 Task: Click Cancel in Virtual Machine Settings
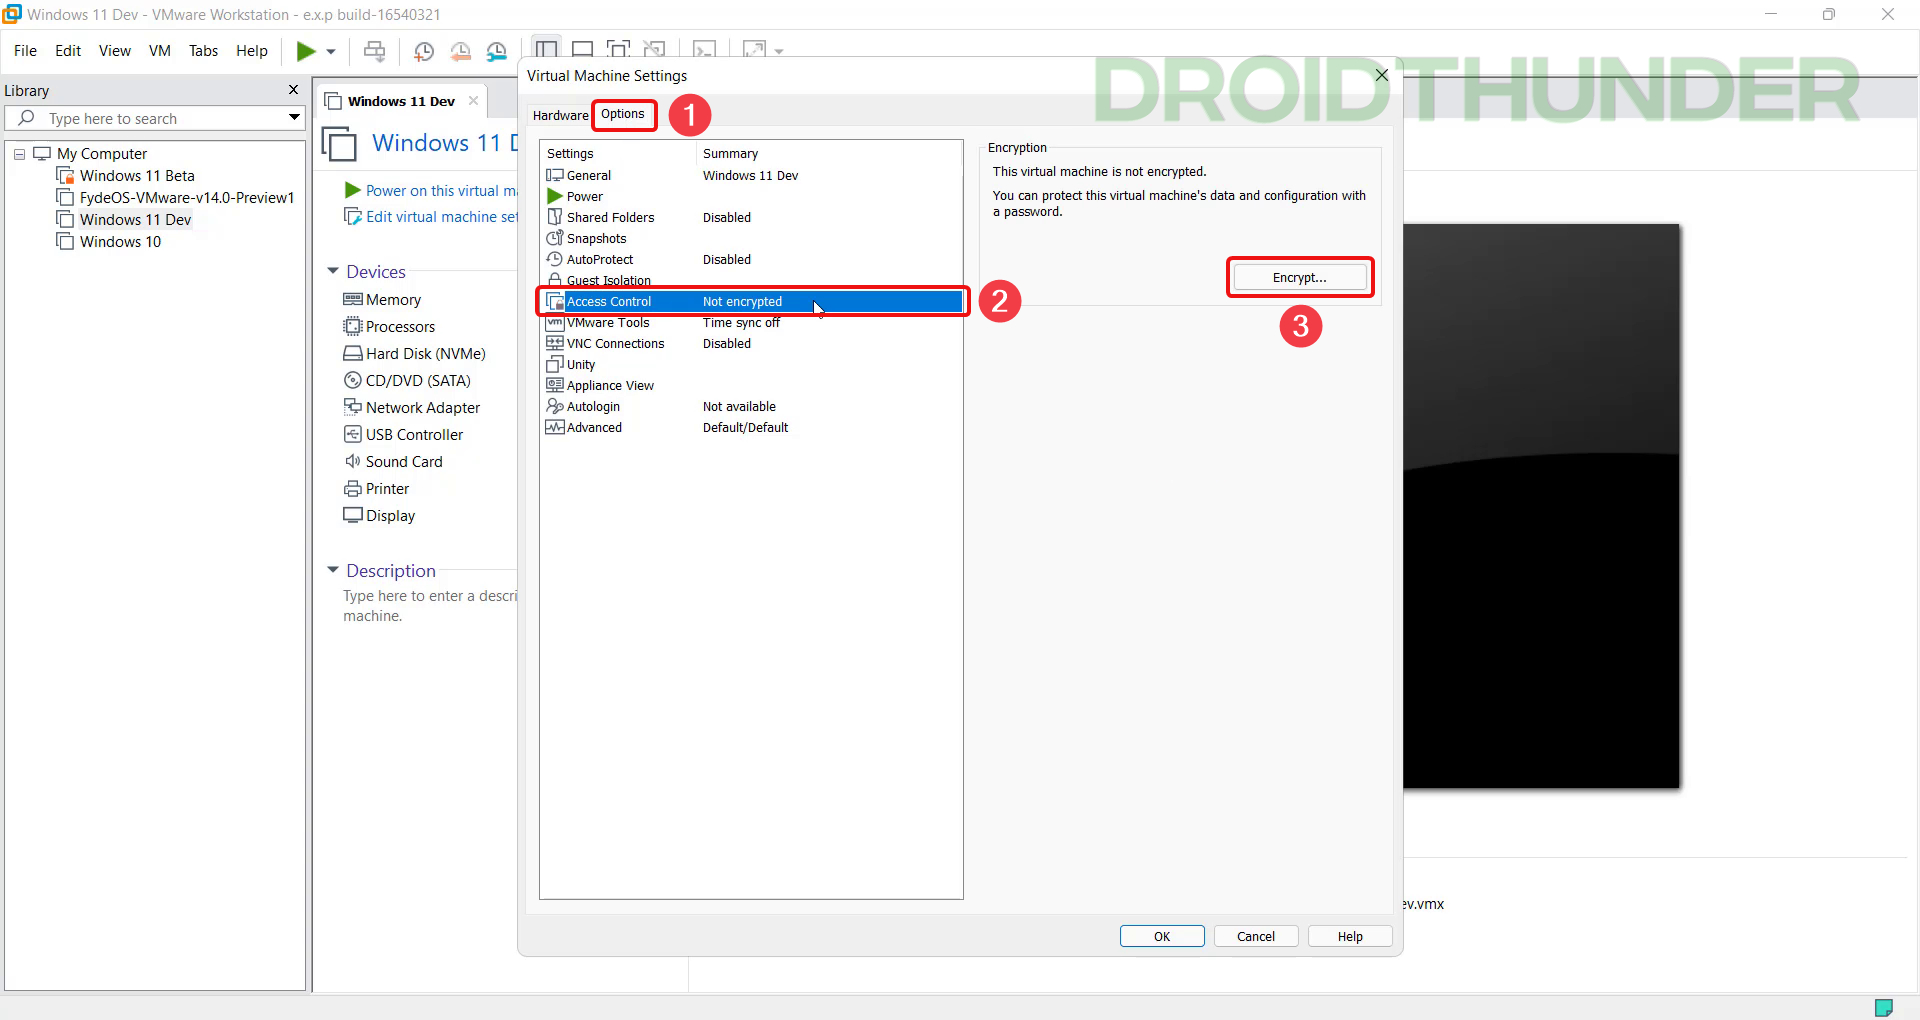coord(1256,937)
